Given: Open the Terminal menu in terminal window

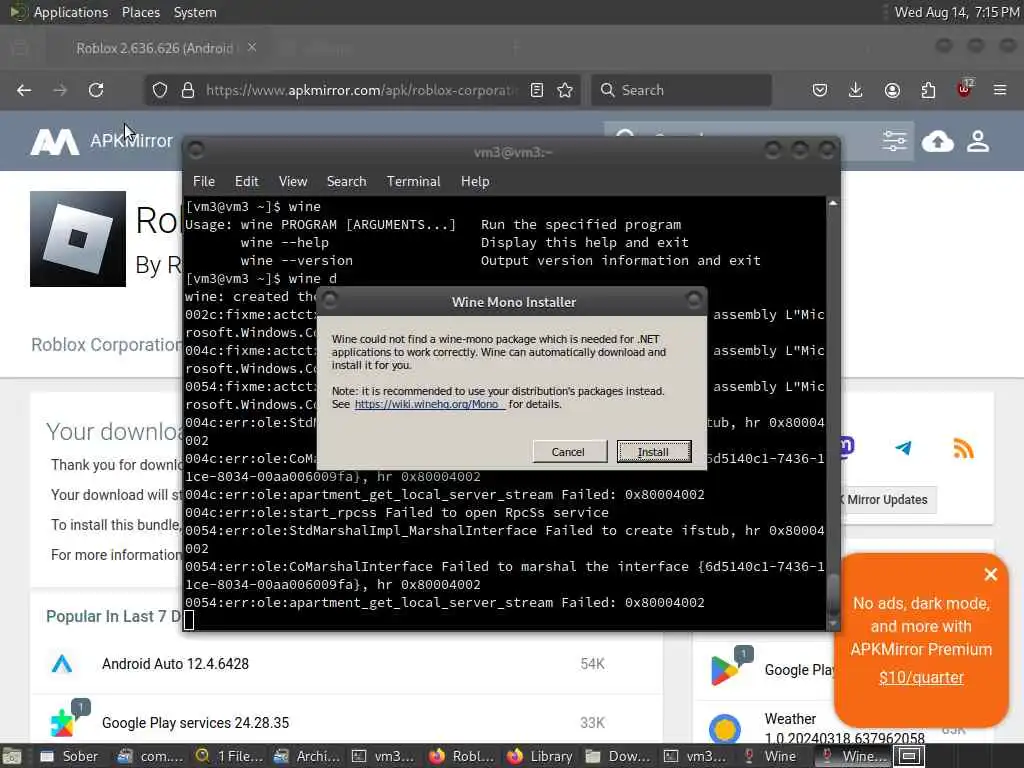Looking at the screenshot, I should point(413,182).
